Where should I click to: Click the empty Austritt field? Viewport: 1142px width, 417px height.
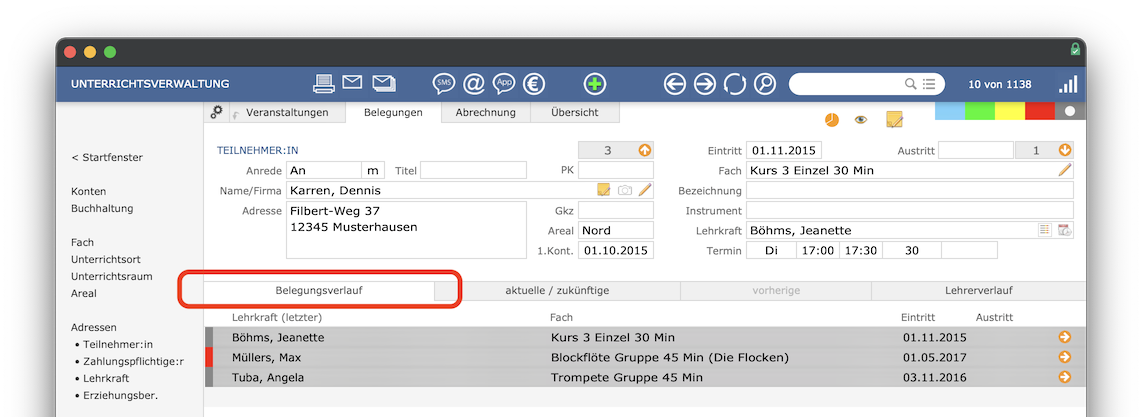pyautogui.click(x=975, y=151)
